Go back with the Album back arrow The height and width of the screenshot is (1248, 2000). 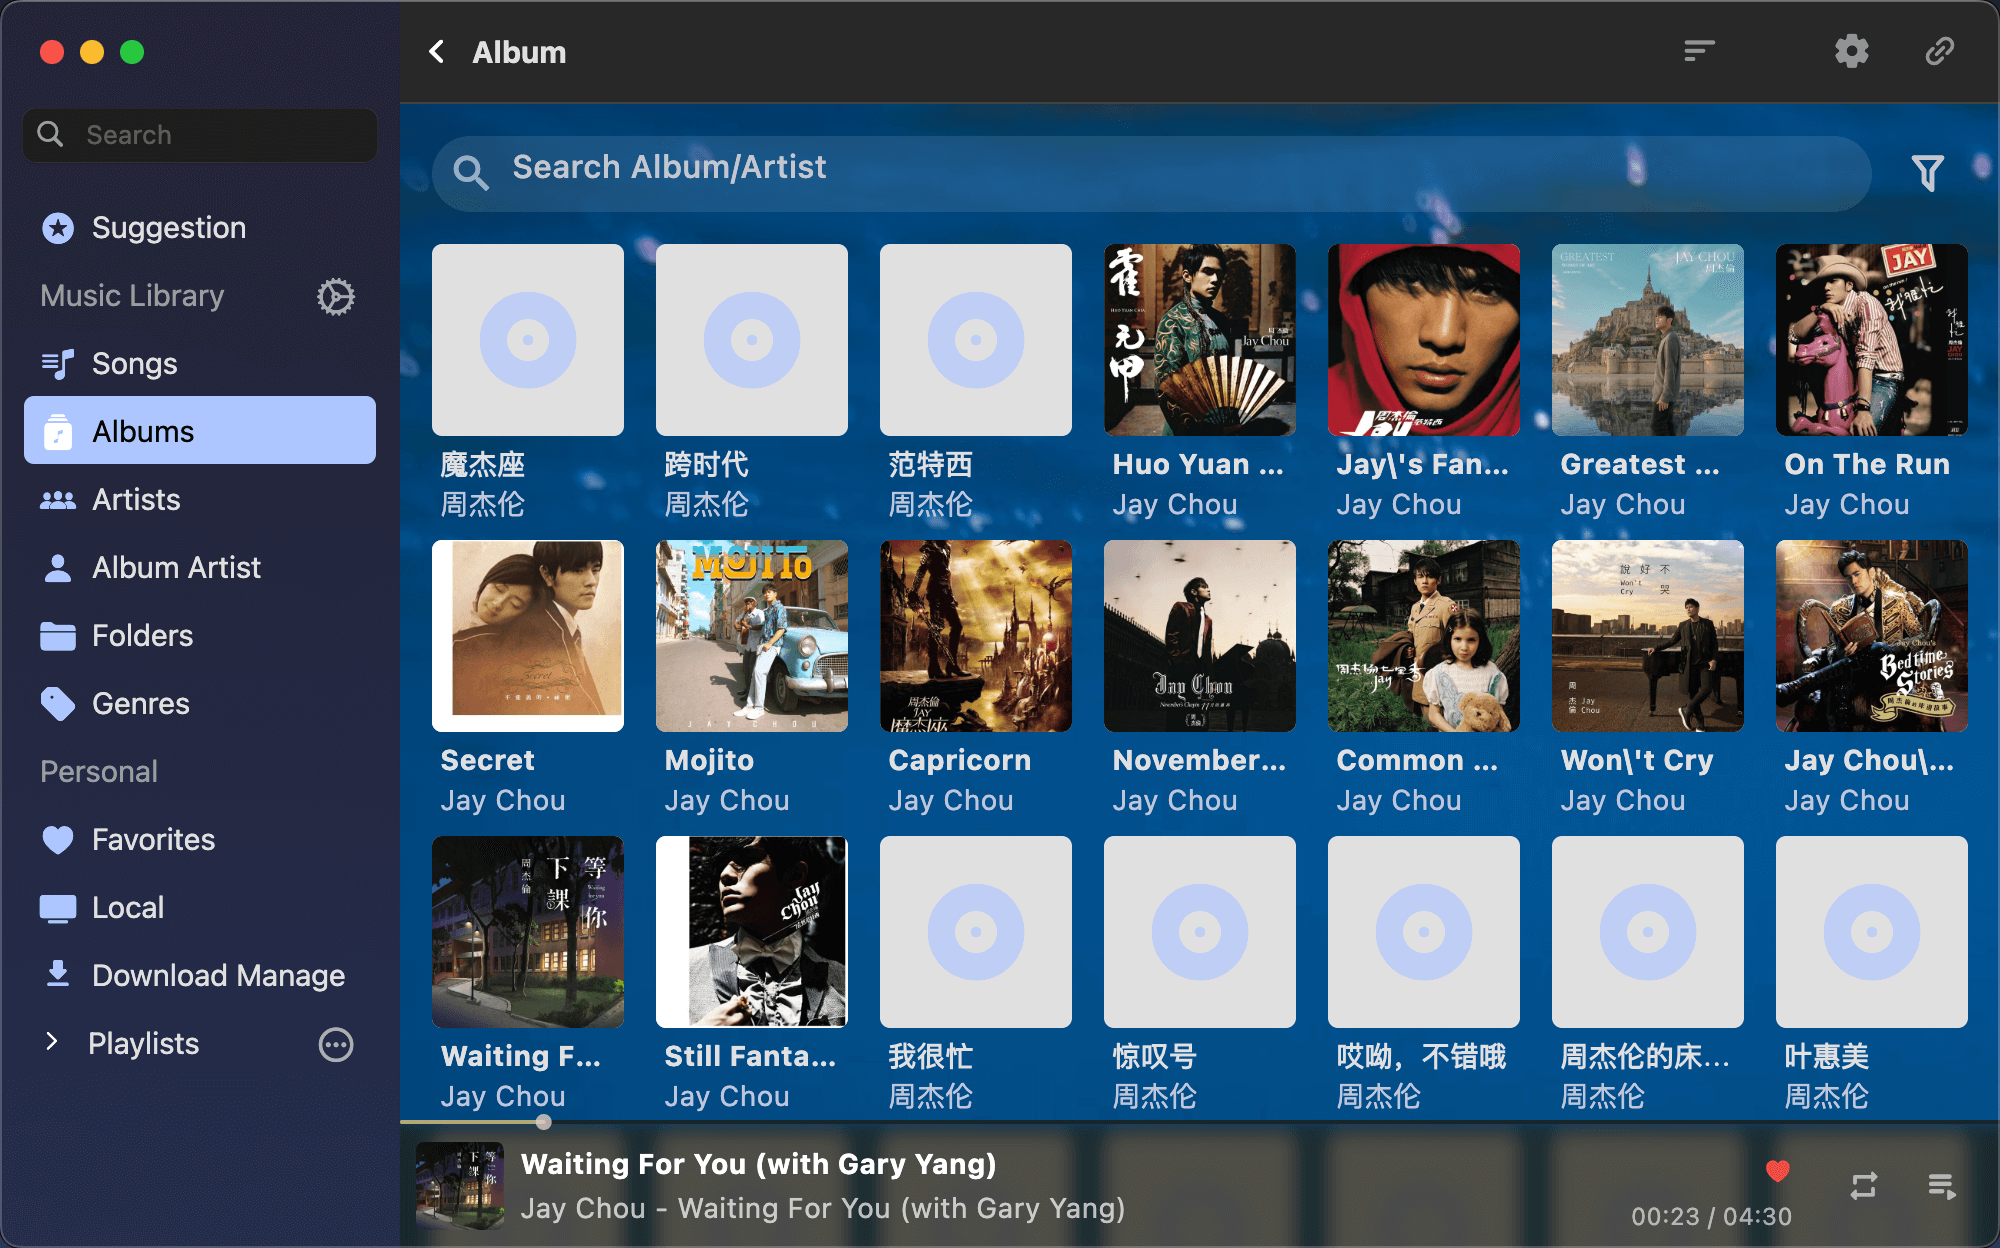[437, 52]
